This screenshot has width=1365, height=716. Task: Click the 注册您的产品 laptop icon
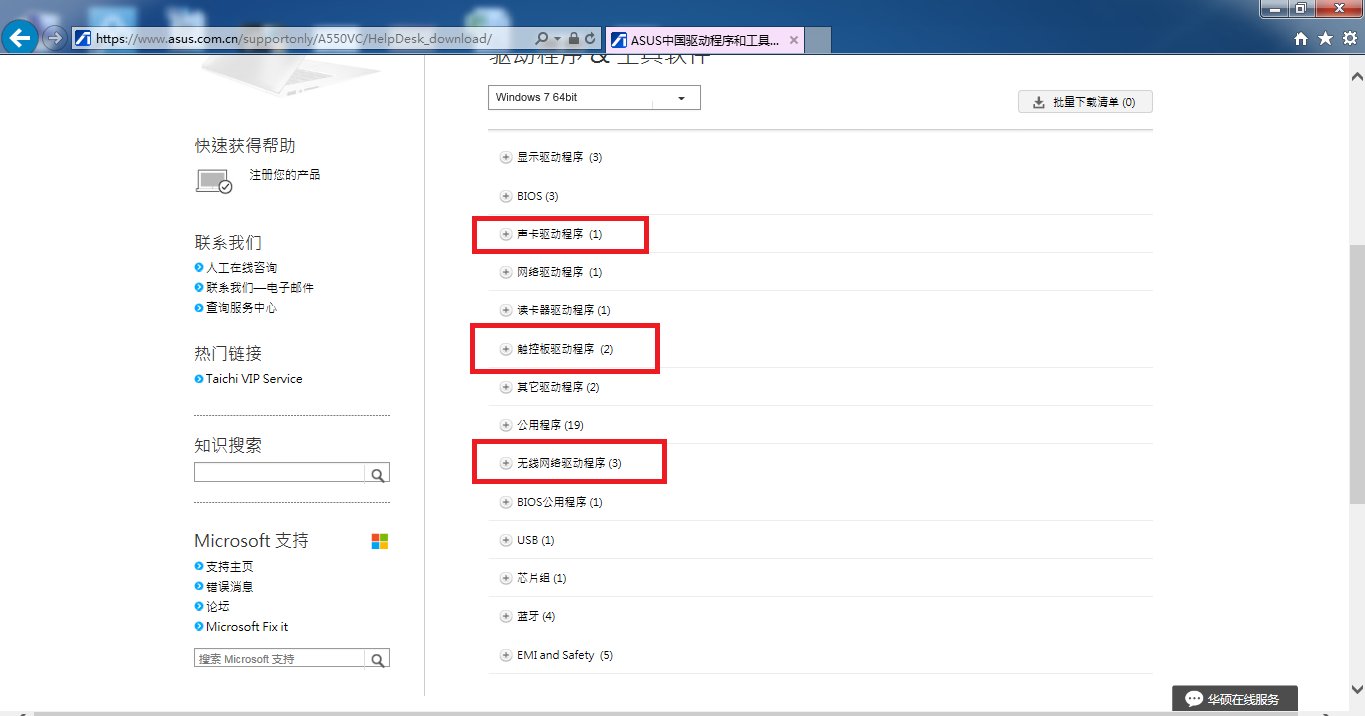213,181
